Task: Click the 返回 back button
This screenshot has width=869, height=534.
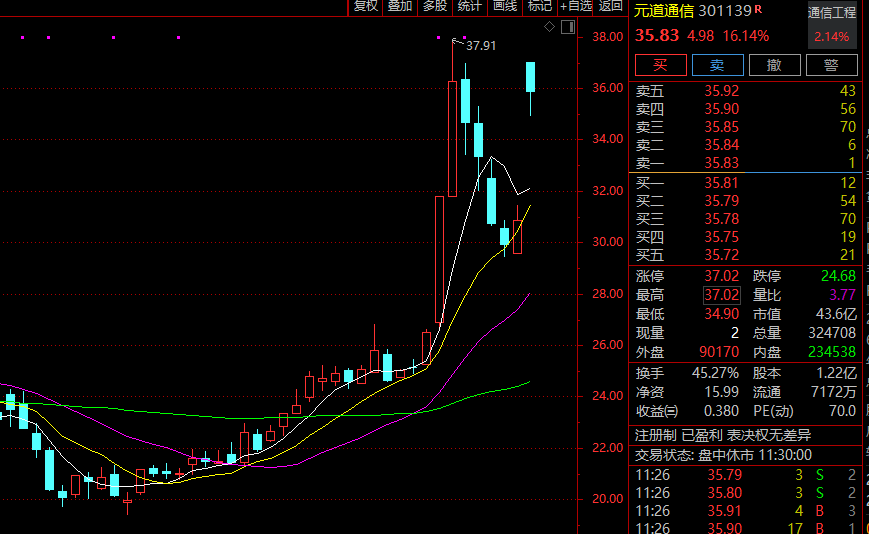Action: click(610, 6)
